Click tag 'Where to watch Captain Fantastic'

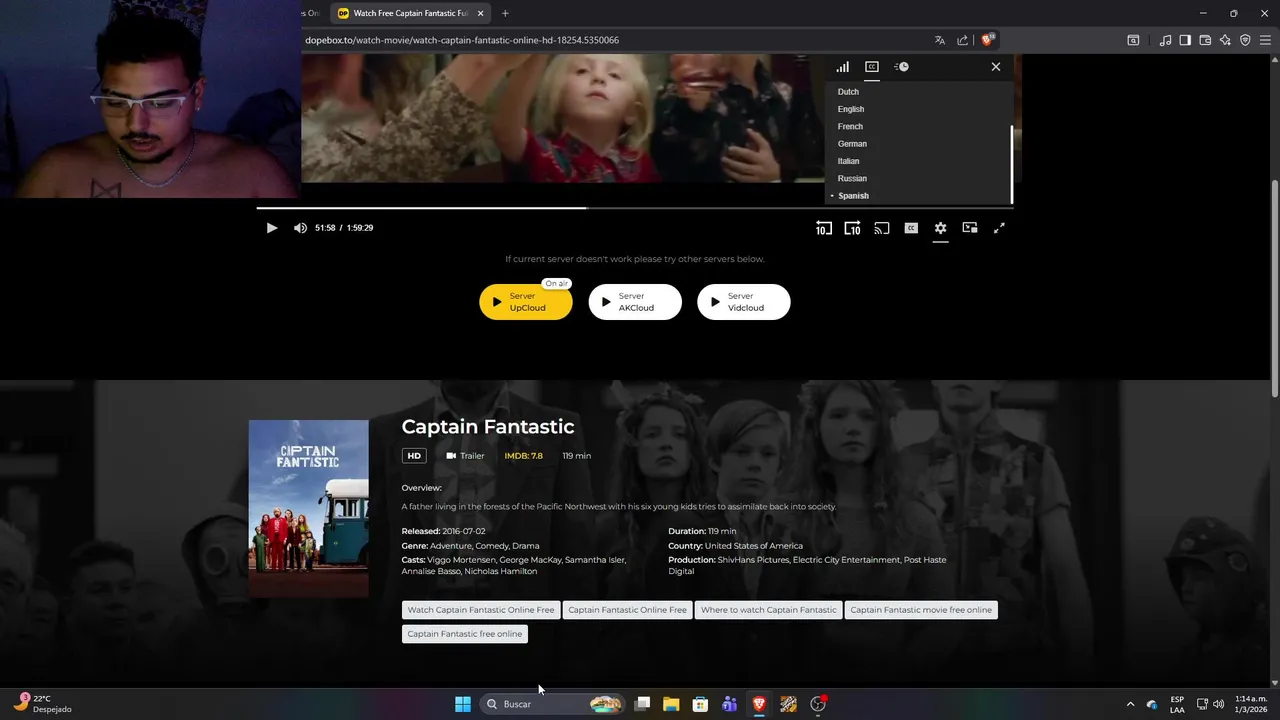[768, 610]
